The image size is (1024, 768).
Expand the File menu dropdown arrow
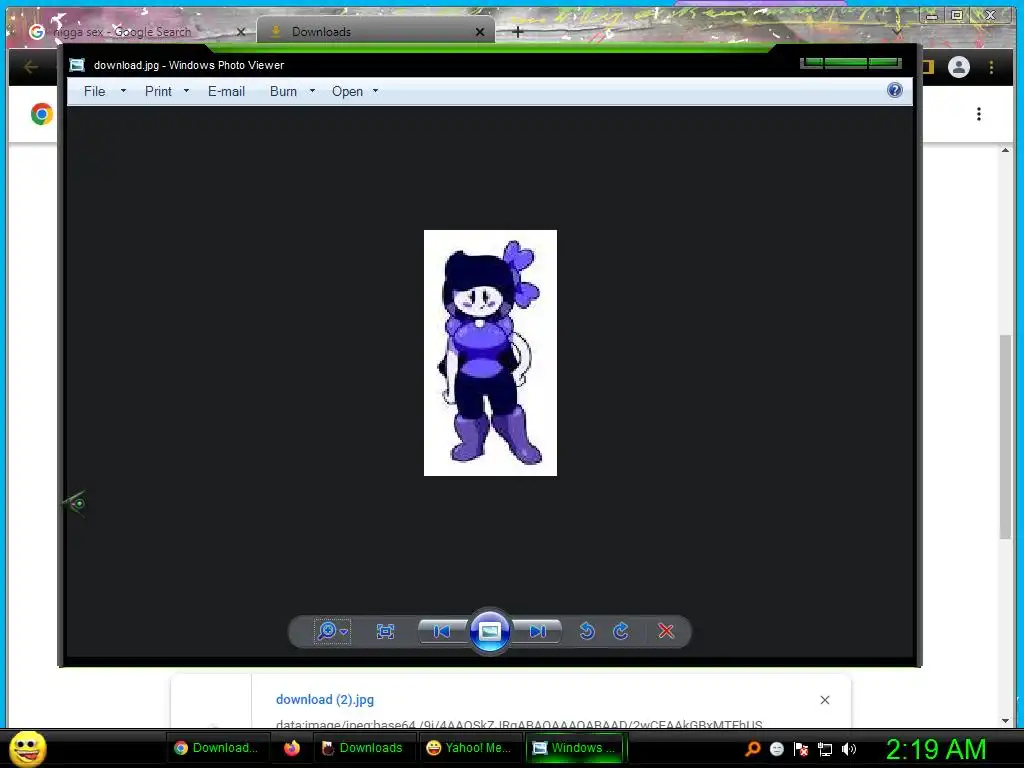(123, 91)
